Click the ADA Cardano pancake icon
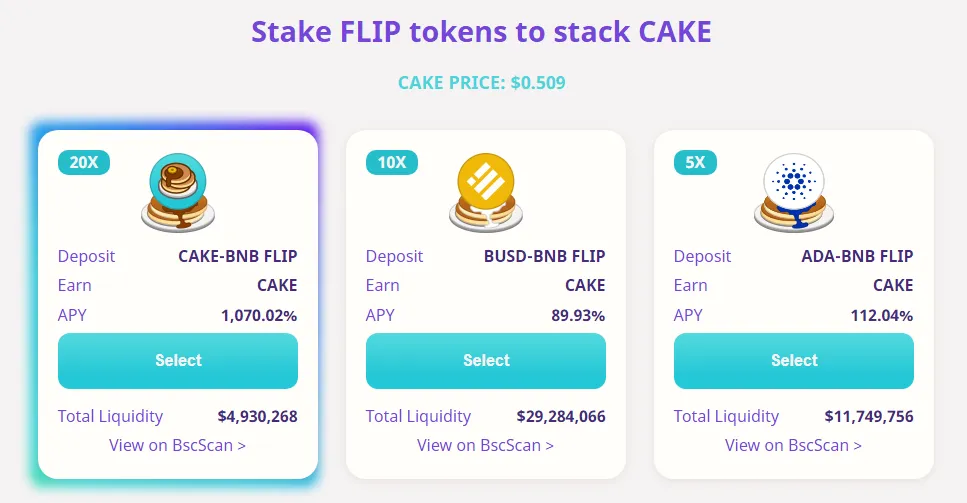The height and width of the screenshot is (503, 967). [x=794, y=192]
